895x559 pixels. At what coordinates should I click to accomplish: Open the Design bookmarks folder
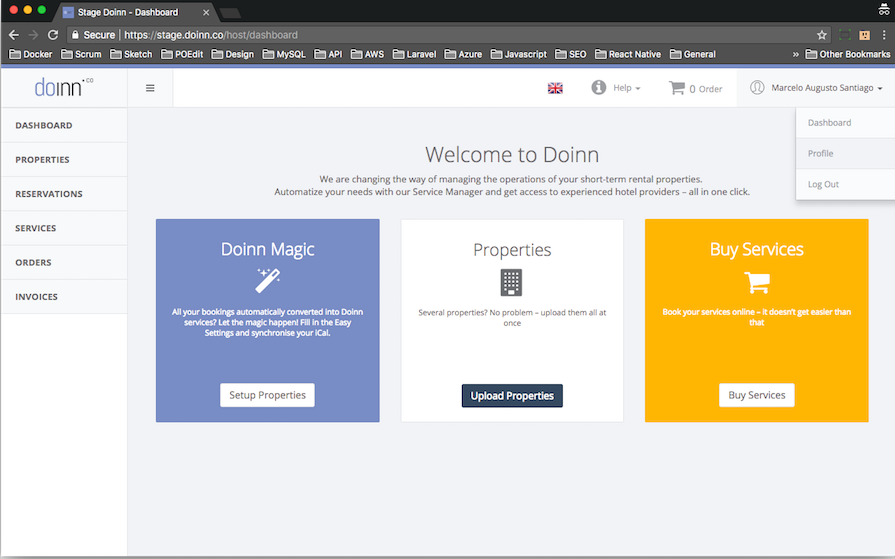(232, 54)
